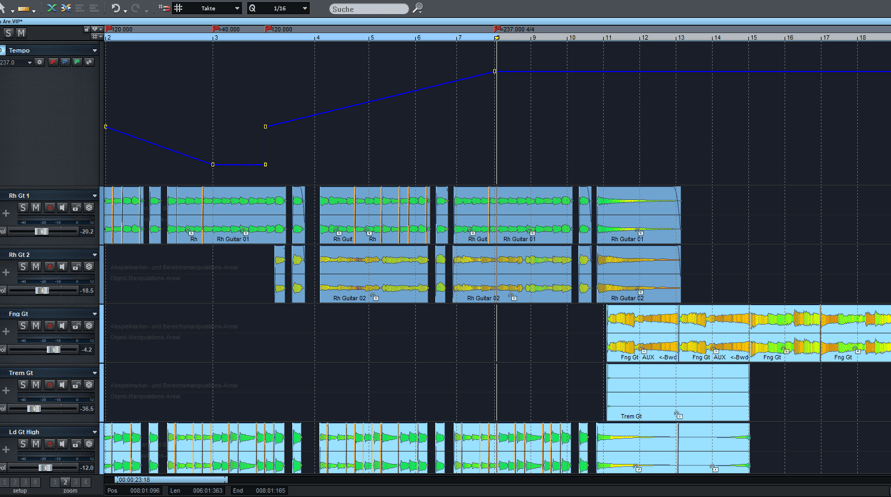Mute the Ld Gt High track
891x497 pixels.
(x=36, y=444)
